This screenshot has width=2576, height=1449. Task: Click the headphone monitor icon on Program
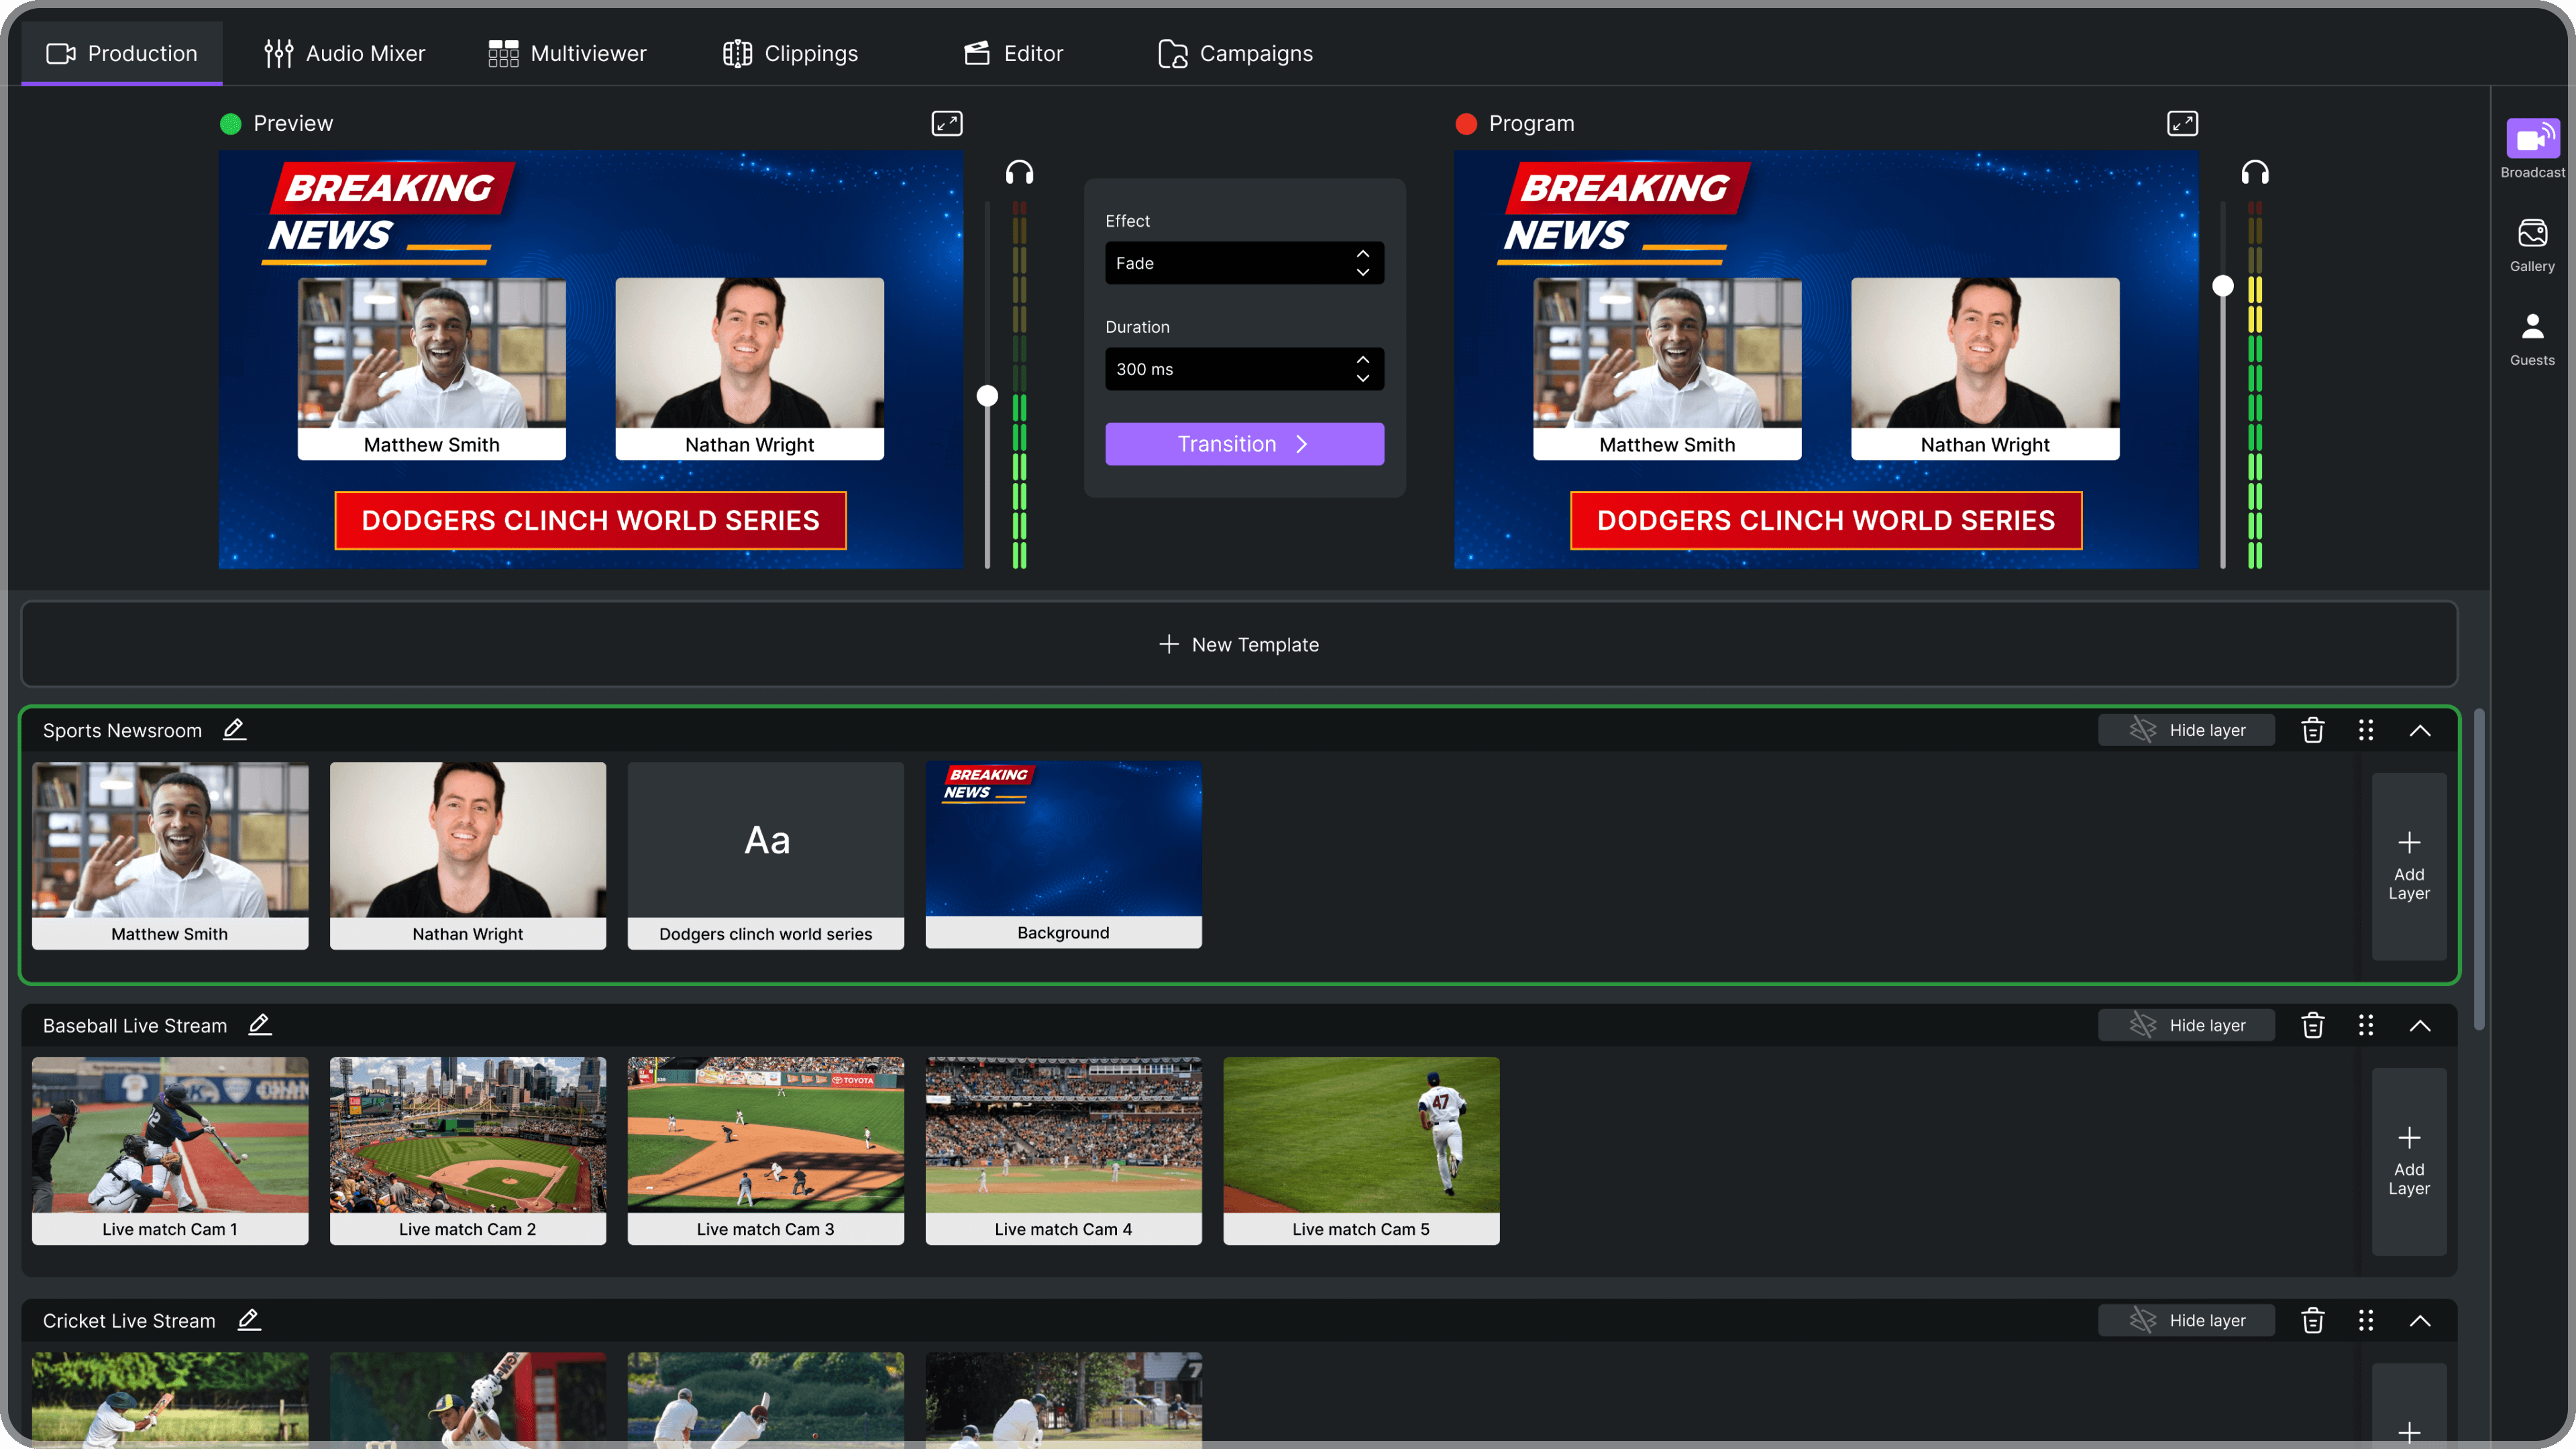(2256, 172)
